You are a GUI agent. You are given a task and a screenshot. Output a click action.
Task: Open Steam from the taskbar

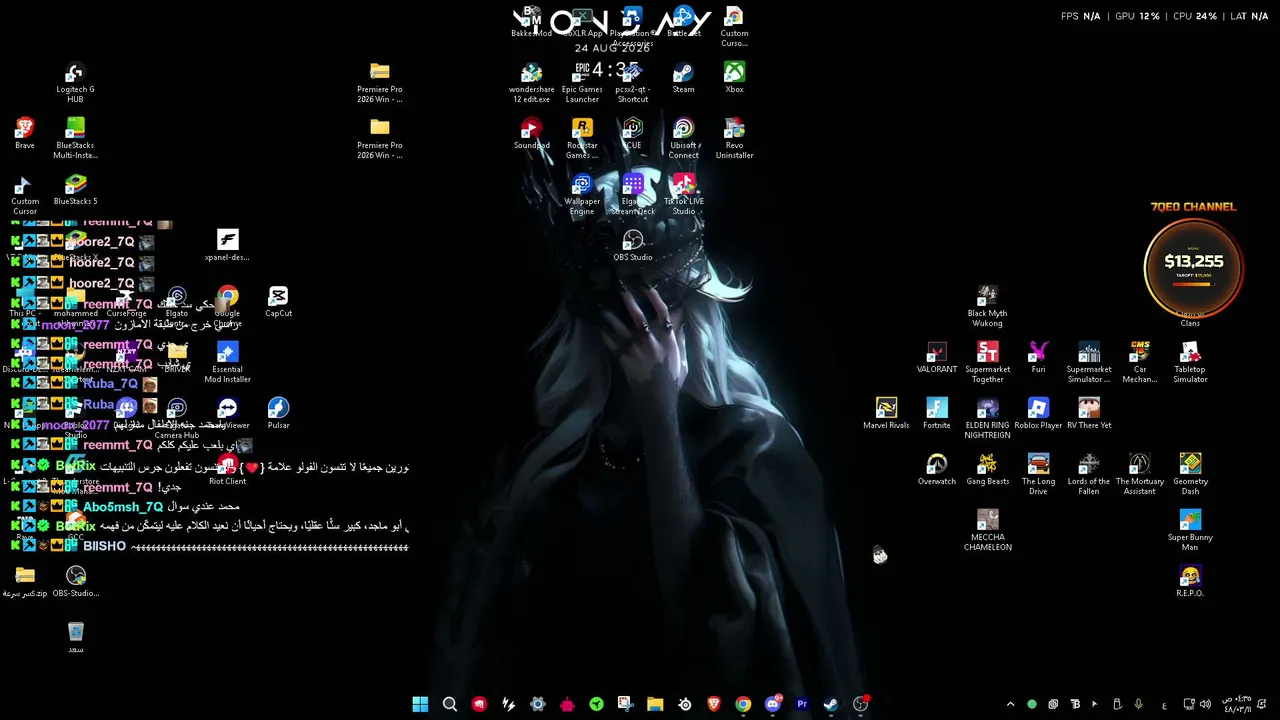(x=831, y=704)
